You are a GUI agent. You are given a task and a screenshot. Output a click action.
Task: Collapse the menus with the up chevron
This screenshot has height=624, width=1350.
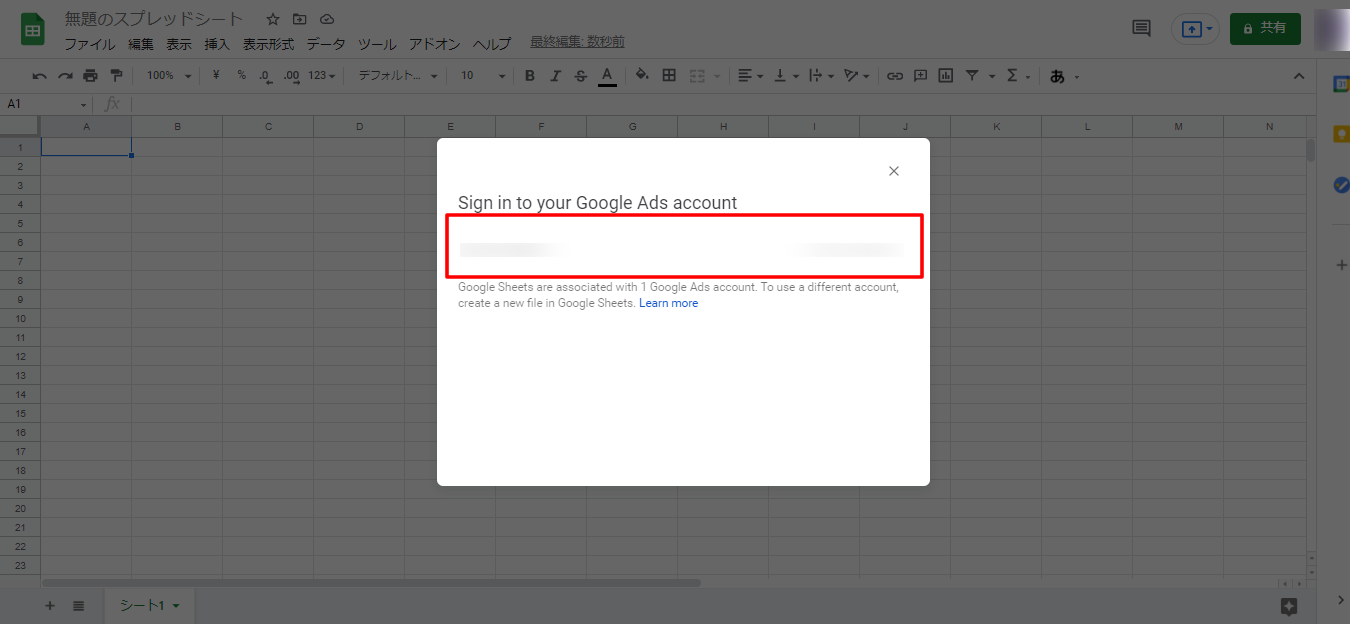pyautogui.click(x=1299, y=76)
